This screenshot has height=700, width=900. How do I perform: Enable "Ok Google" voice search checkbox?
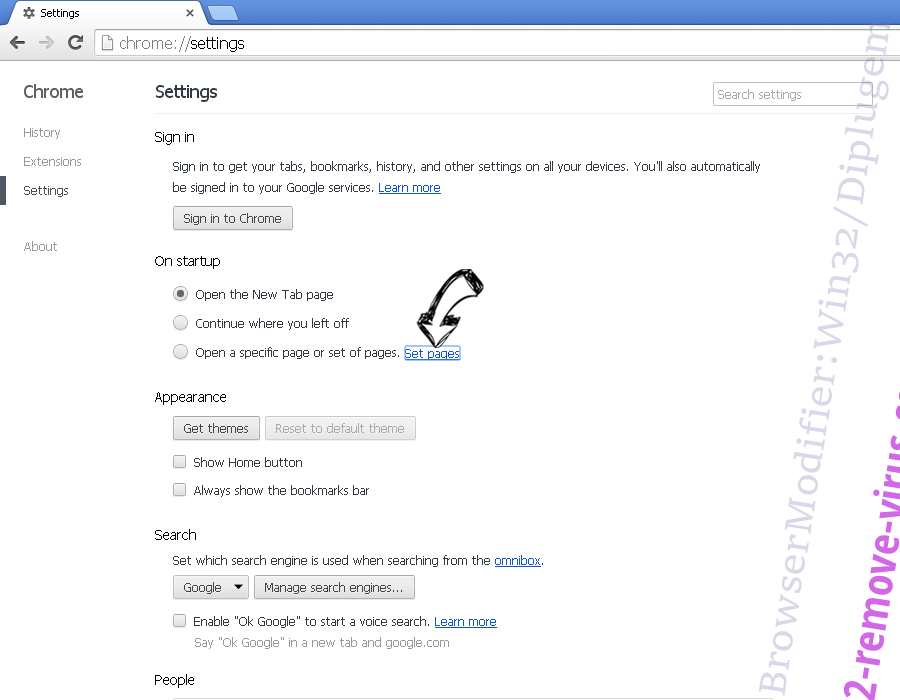pyautogui.click(x=180, y=621)
